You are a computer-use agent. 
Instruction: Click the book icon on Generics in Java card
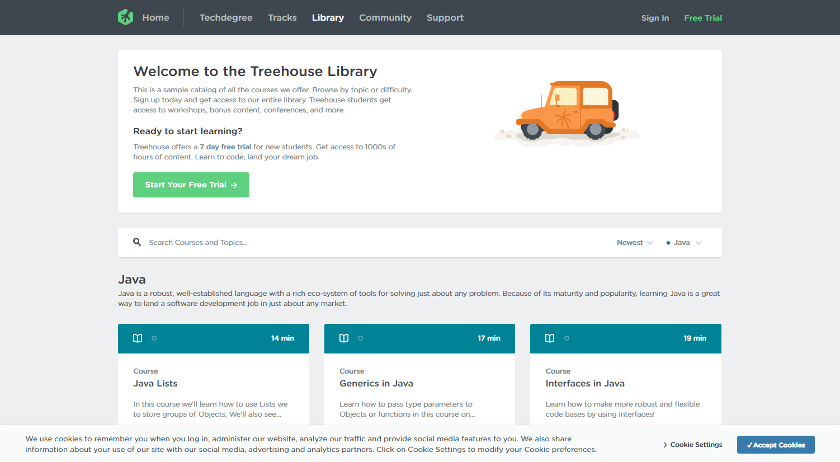point(344,338)
